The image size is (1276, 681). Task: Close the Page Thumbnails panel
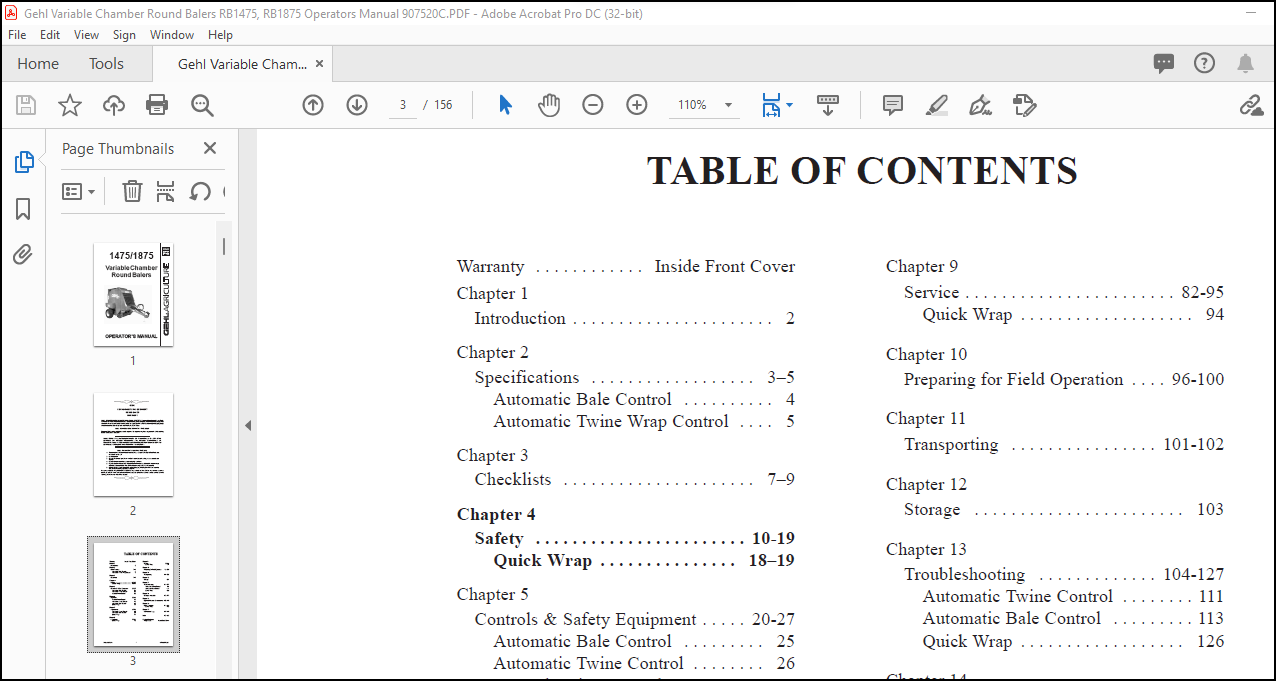coord(210,148)
